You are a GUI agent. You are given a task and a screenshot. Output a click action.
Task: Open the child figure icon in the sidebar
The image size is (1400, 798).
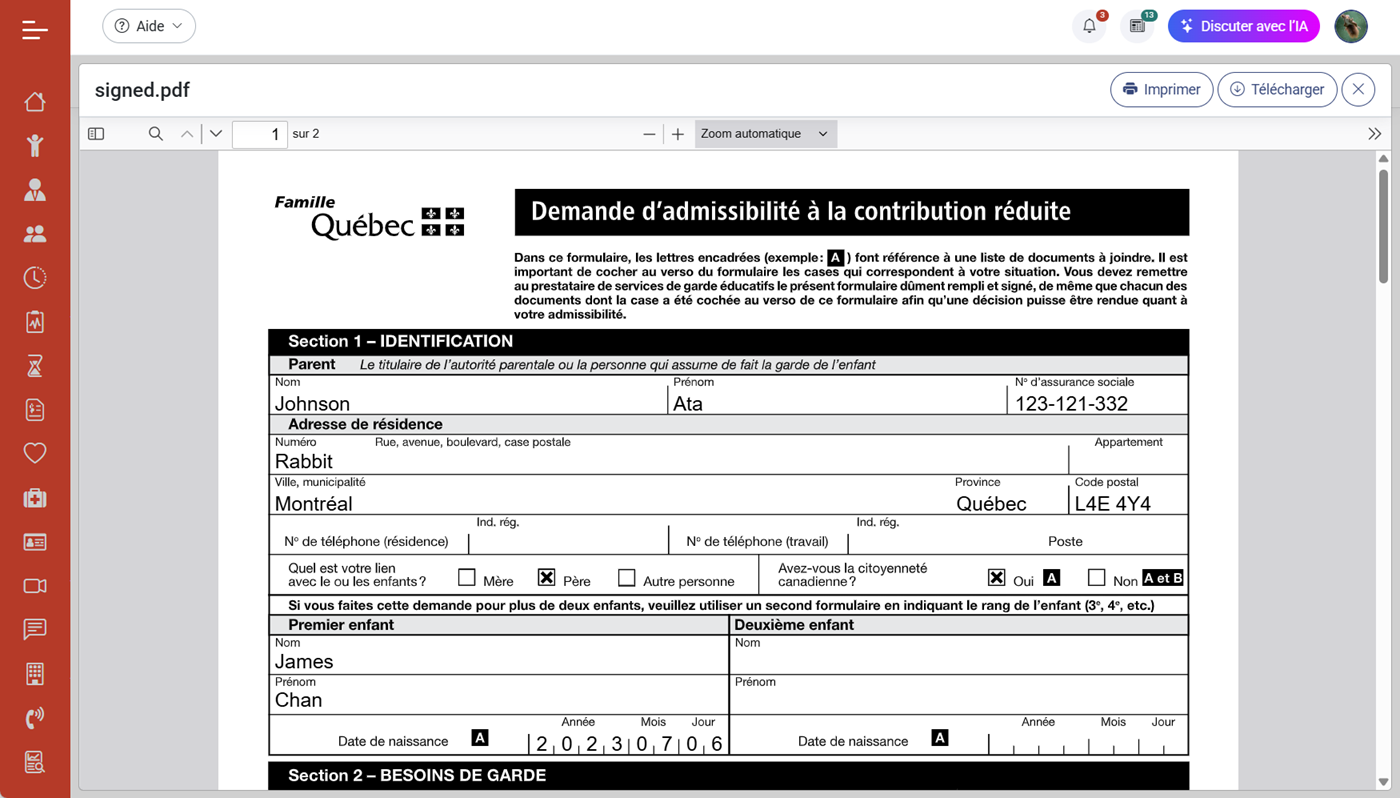pos(35,146)
